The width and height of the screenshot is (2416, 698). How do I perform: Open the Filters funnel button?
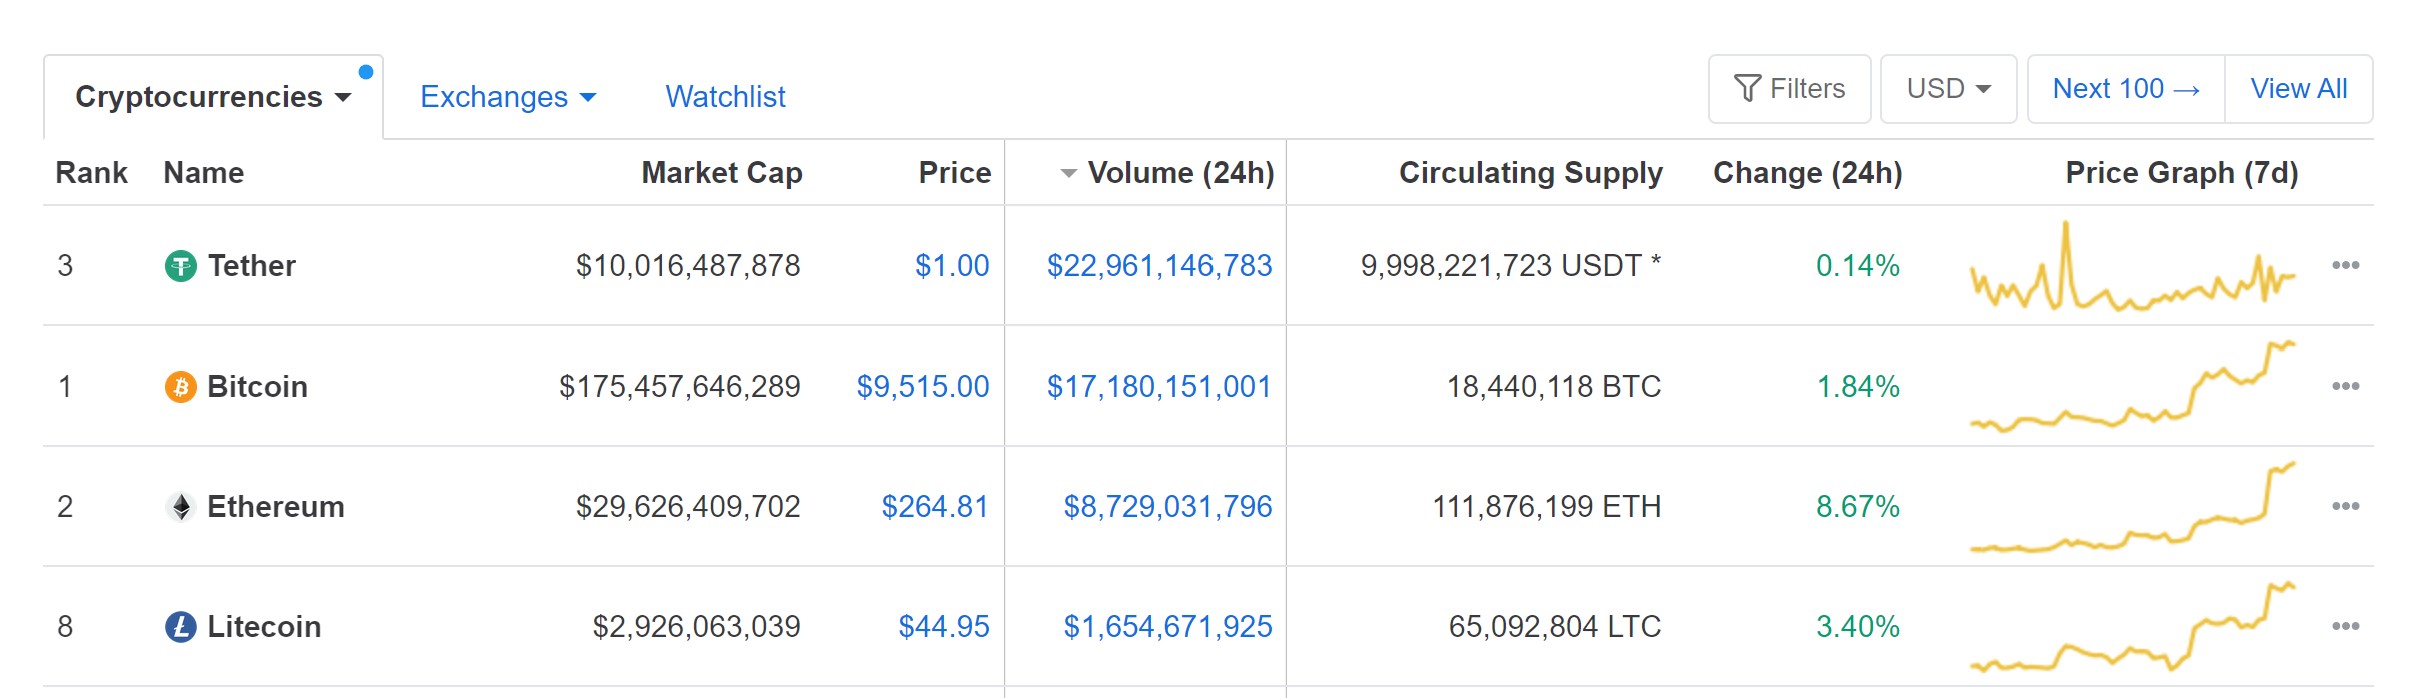tap(1789, 89)
